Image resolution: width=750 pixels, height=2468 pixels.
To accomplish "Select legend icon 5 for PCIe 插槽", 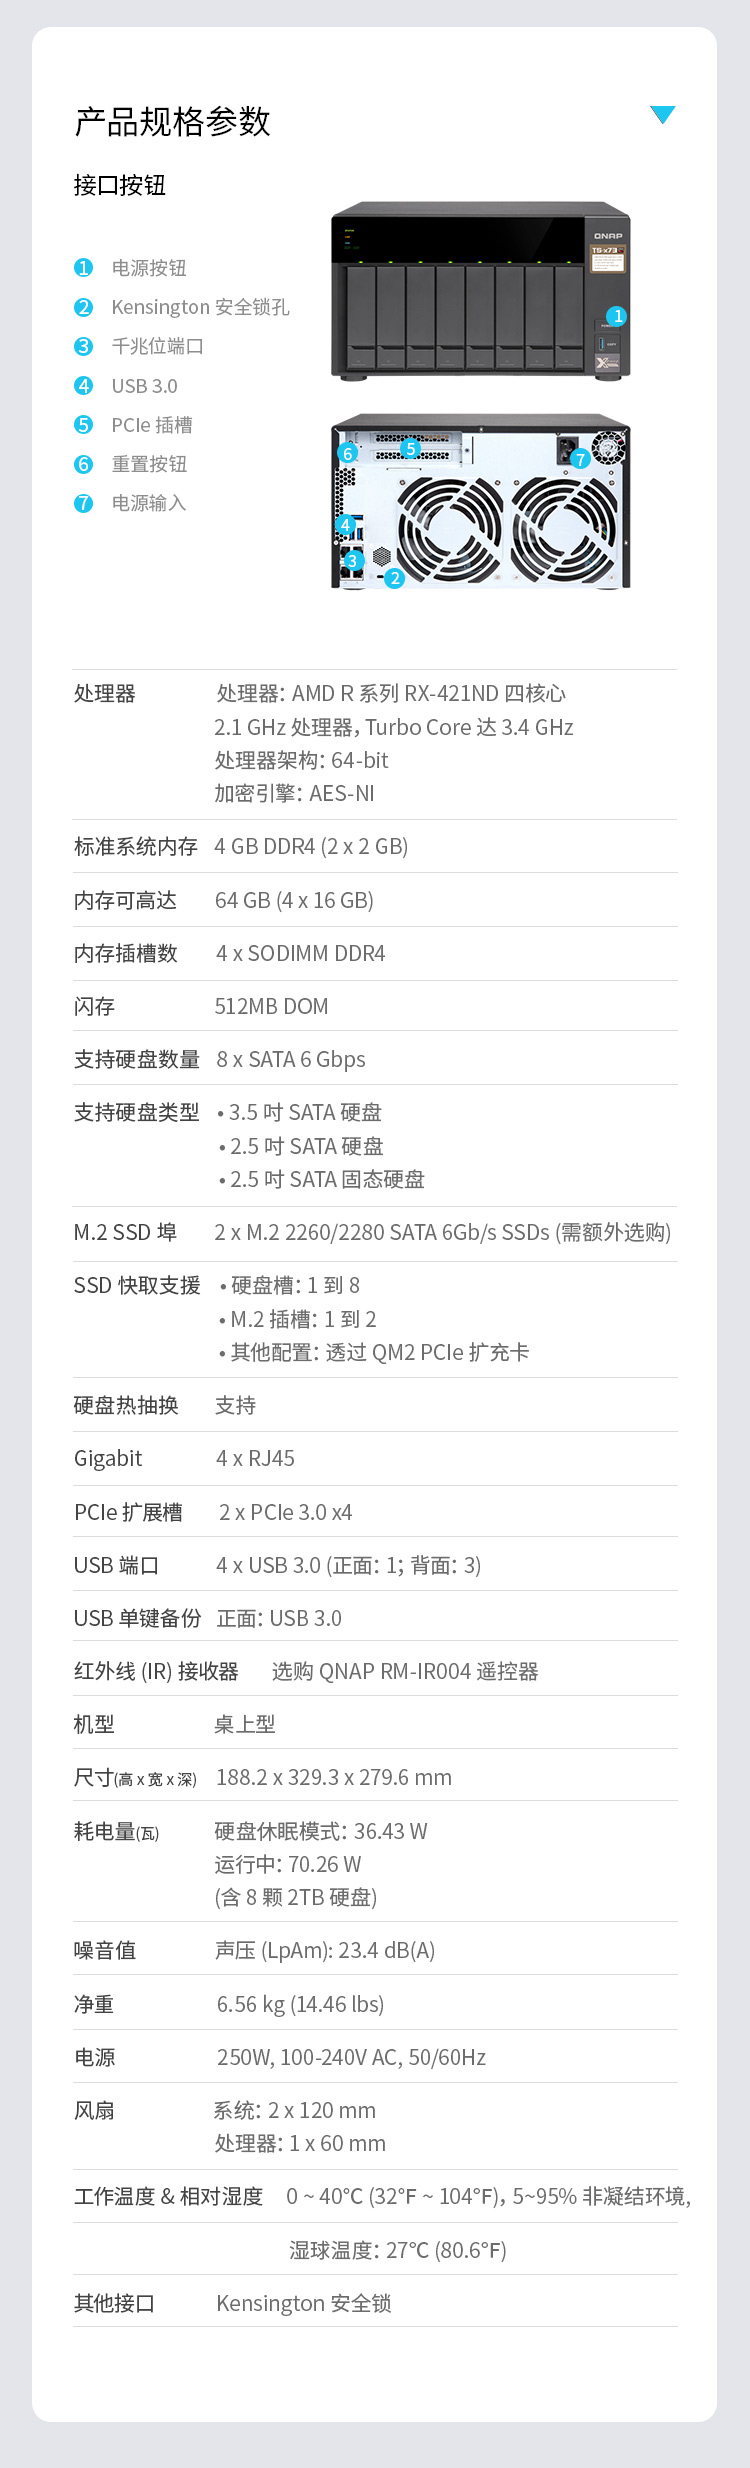I will click(83, 425).
